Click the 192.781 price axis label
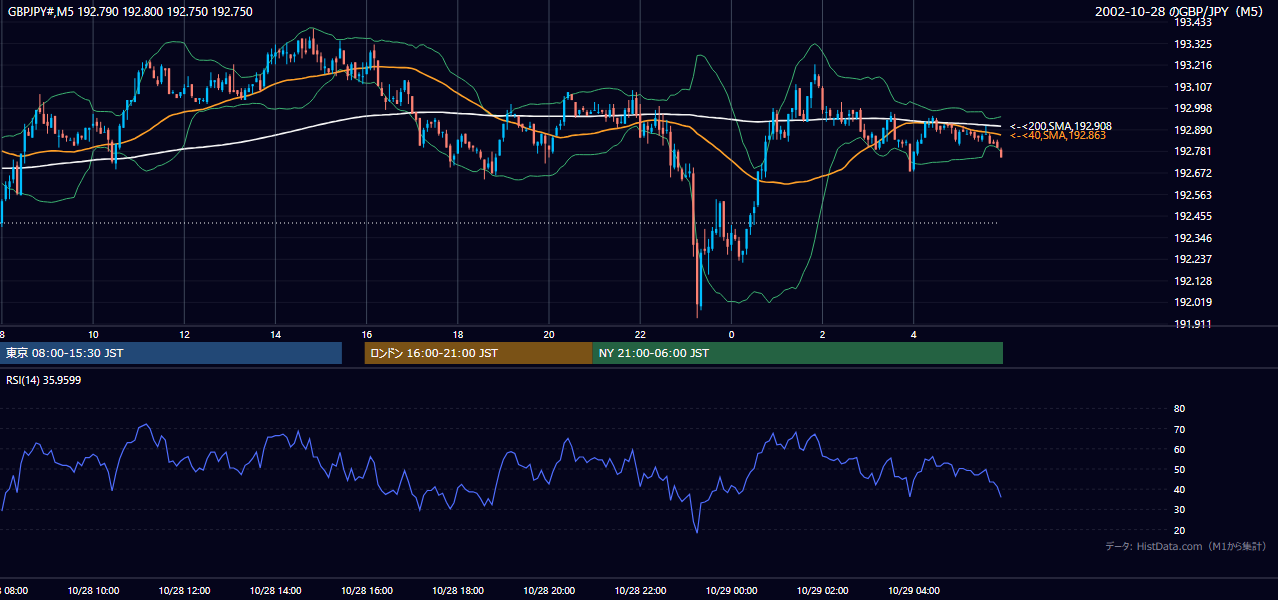This screenshot has height=600, width=1278. tap(1192, 151)
